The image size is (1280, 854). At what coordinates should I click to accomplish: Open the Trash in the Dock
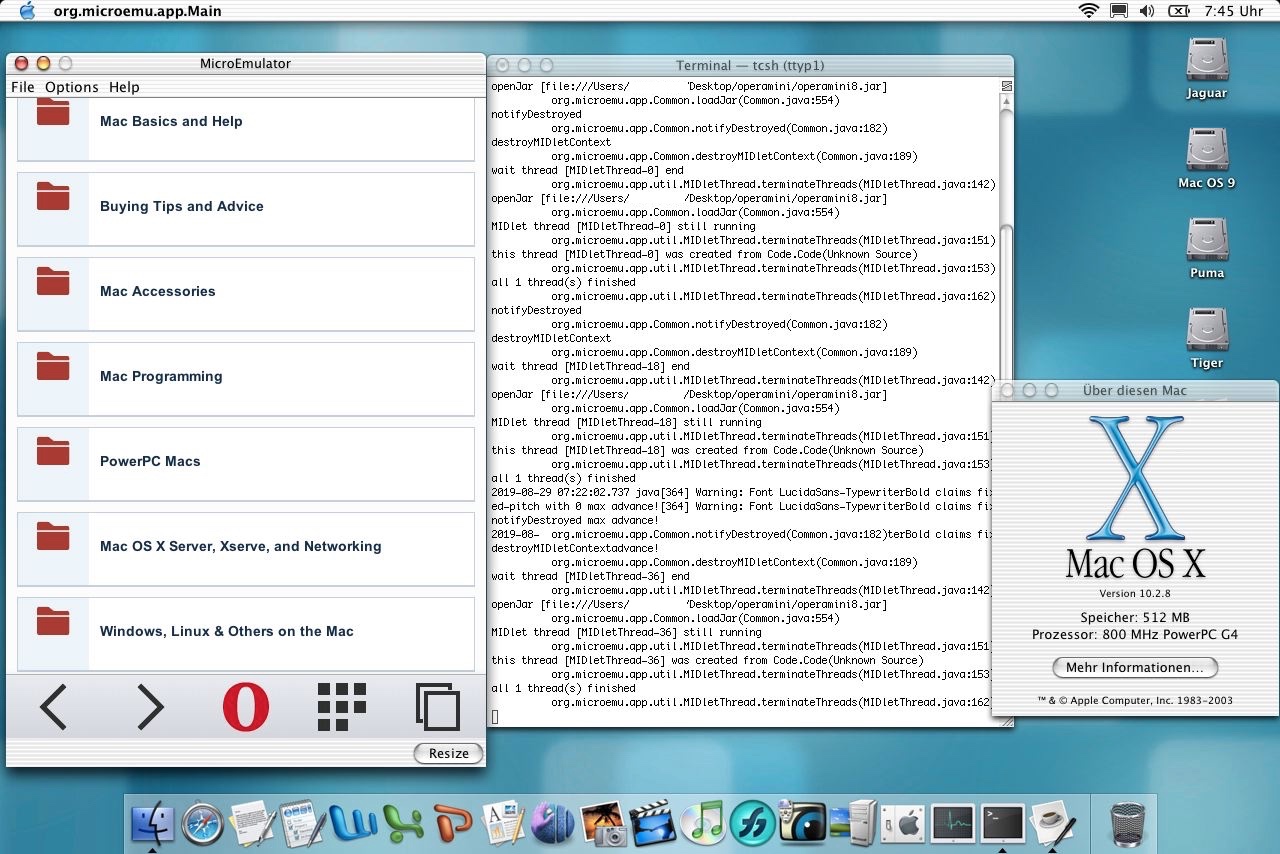tap(1128, 824)
